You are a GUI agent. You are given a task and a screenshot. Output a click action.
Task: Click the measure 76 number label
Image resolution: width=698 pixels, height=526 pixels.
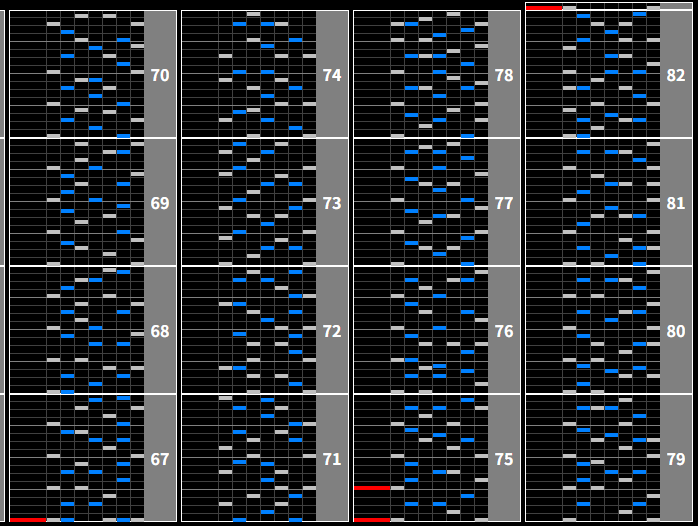point(504,331)
